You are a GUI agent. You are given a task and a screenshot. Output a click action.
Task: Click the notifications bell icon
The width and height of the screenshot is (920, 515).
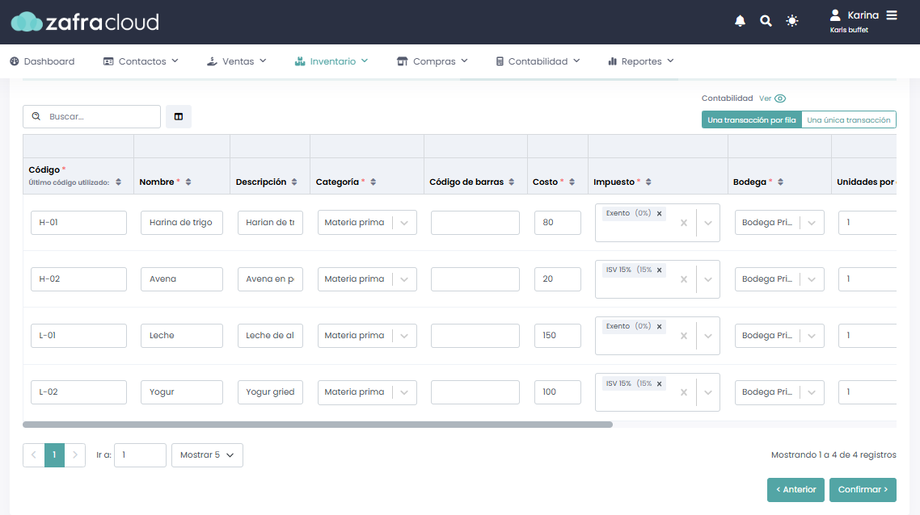(740, 21)
